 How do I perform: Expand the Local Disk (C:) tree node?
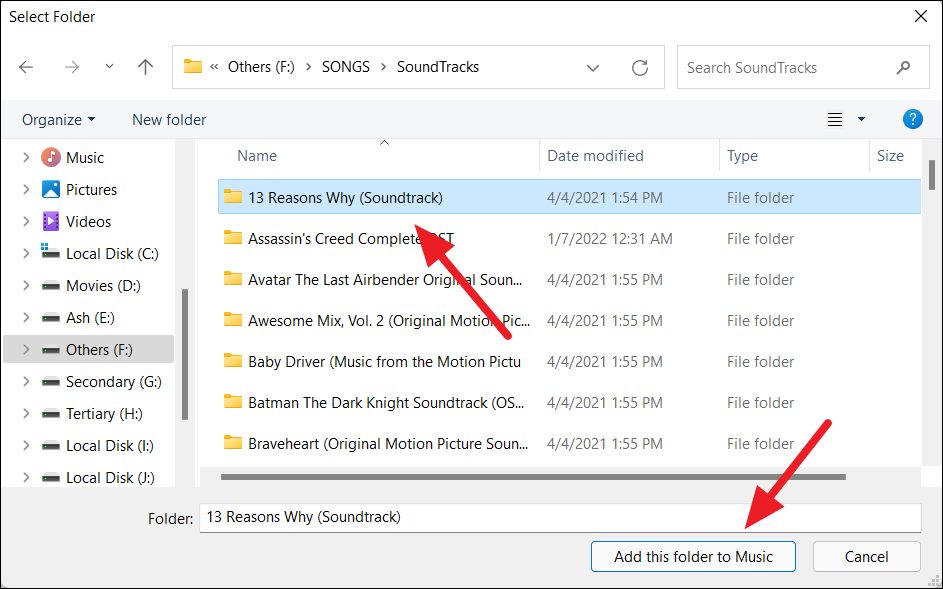[27, 254]
